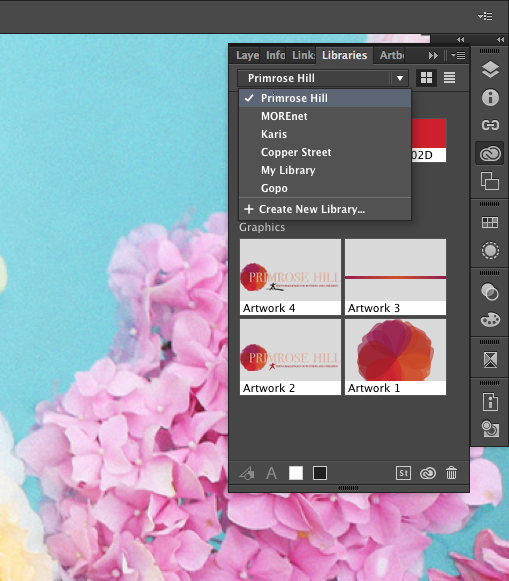Click the panel bottom resize grip

point(349,488)
